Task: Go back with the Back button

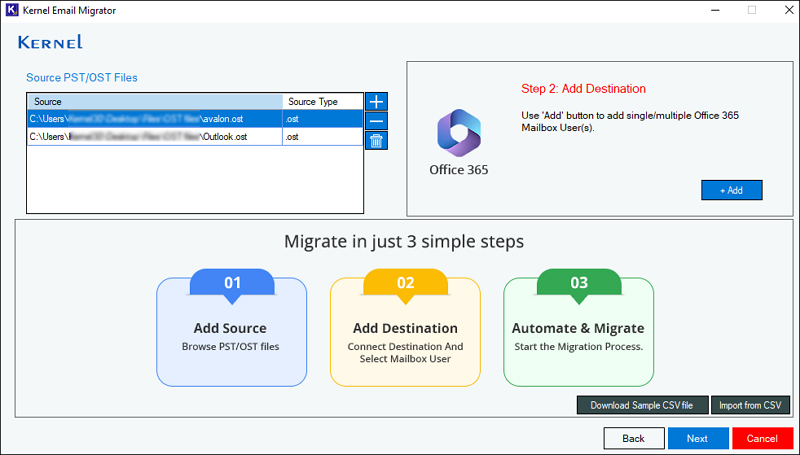Action: pyautogui.click(x=634, y=438)
